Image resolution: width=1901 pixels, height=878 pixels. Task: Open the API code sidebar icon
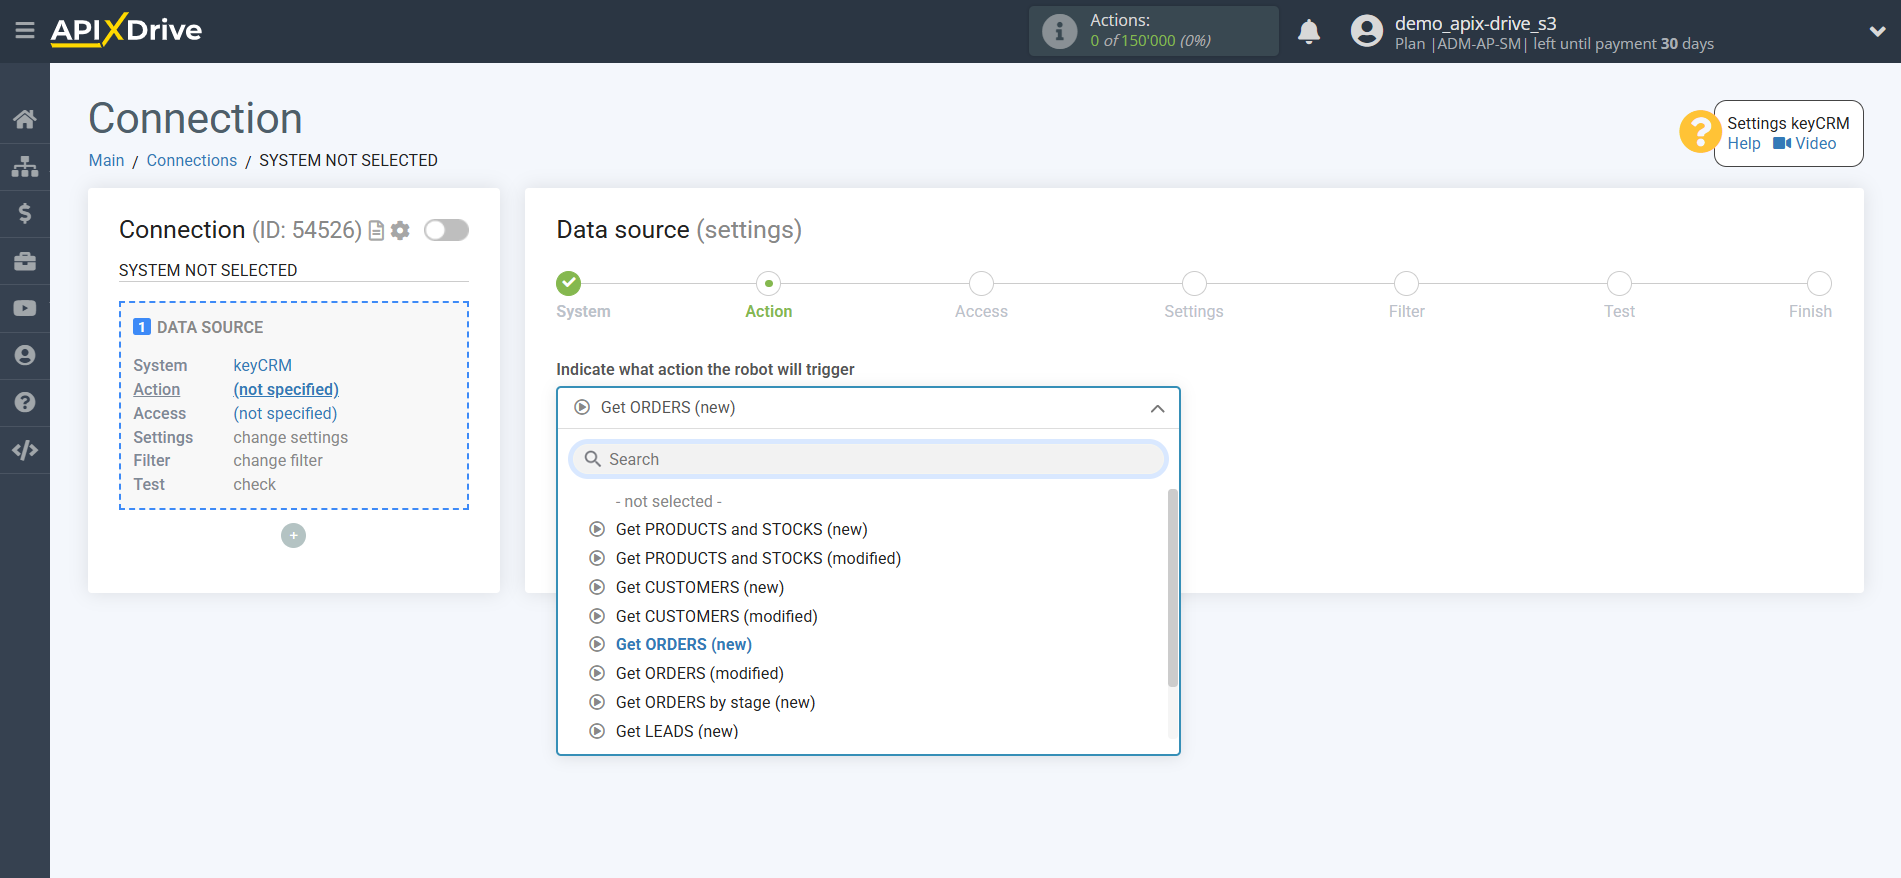25,450
